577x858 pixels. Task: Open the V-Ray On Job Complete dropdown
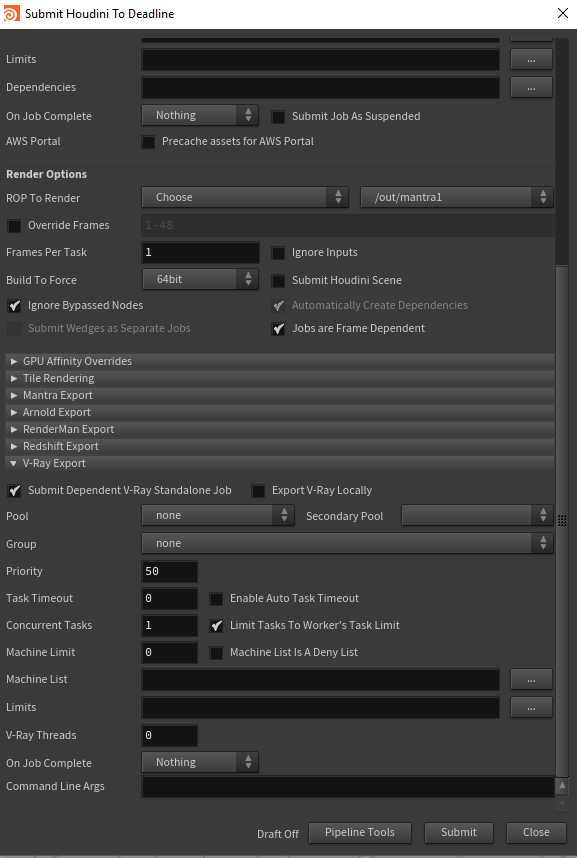click(x=200, y=762)
